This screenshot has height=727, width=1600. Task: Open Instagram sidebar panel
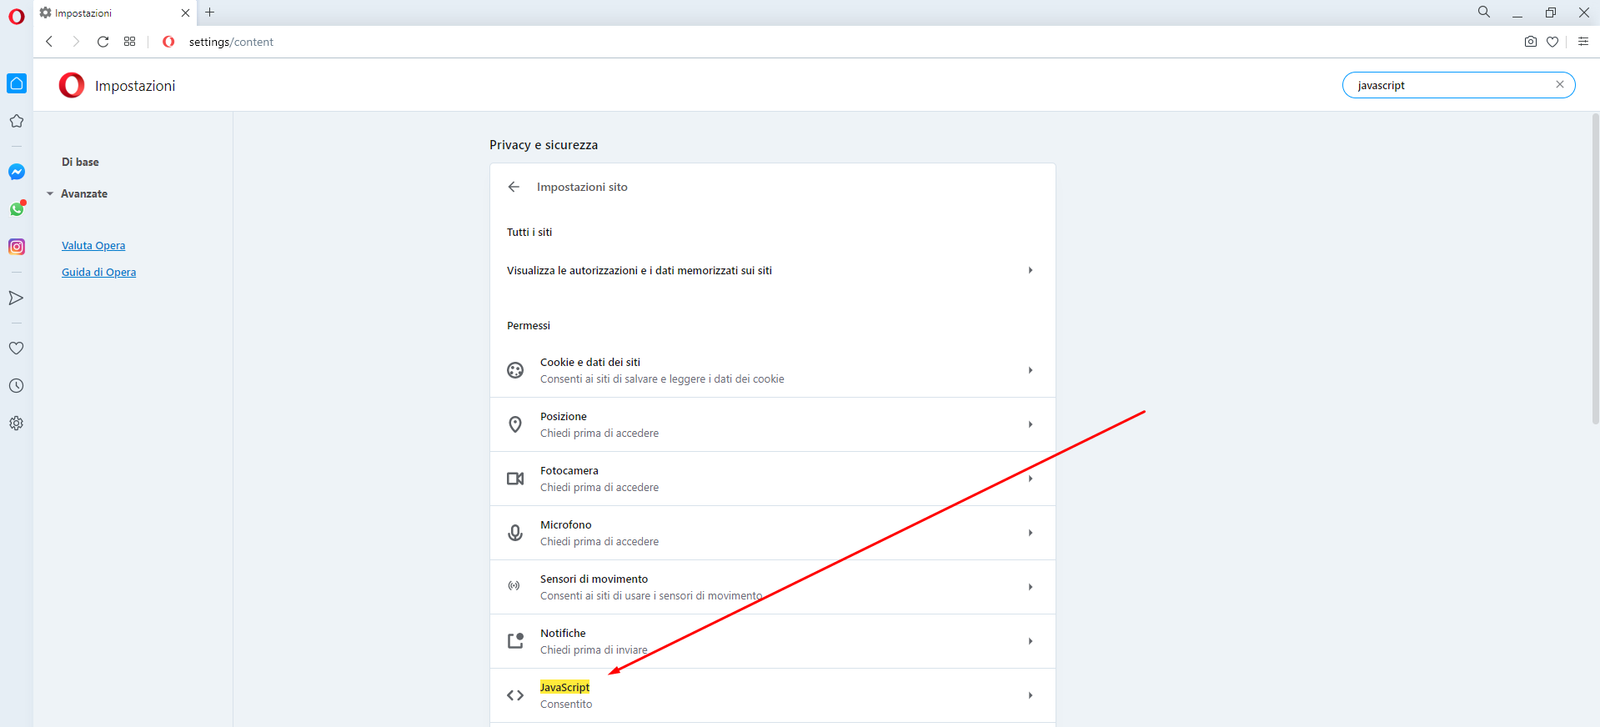pos(17,247)
